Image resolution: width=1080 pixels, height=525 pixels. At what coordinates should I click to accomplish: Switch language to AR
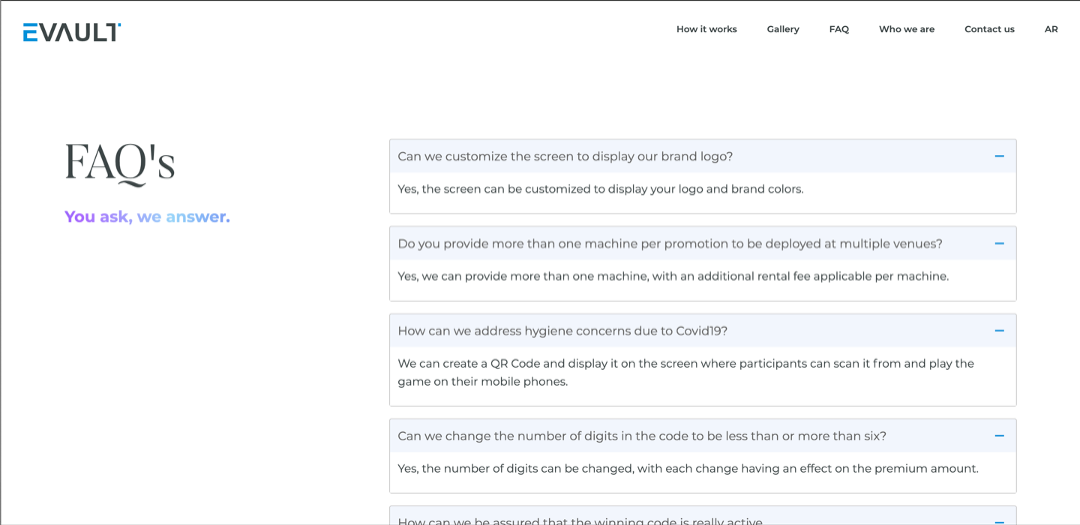(x=1050, y=29)
